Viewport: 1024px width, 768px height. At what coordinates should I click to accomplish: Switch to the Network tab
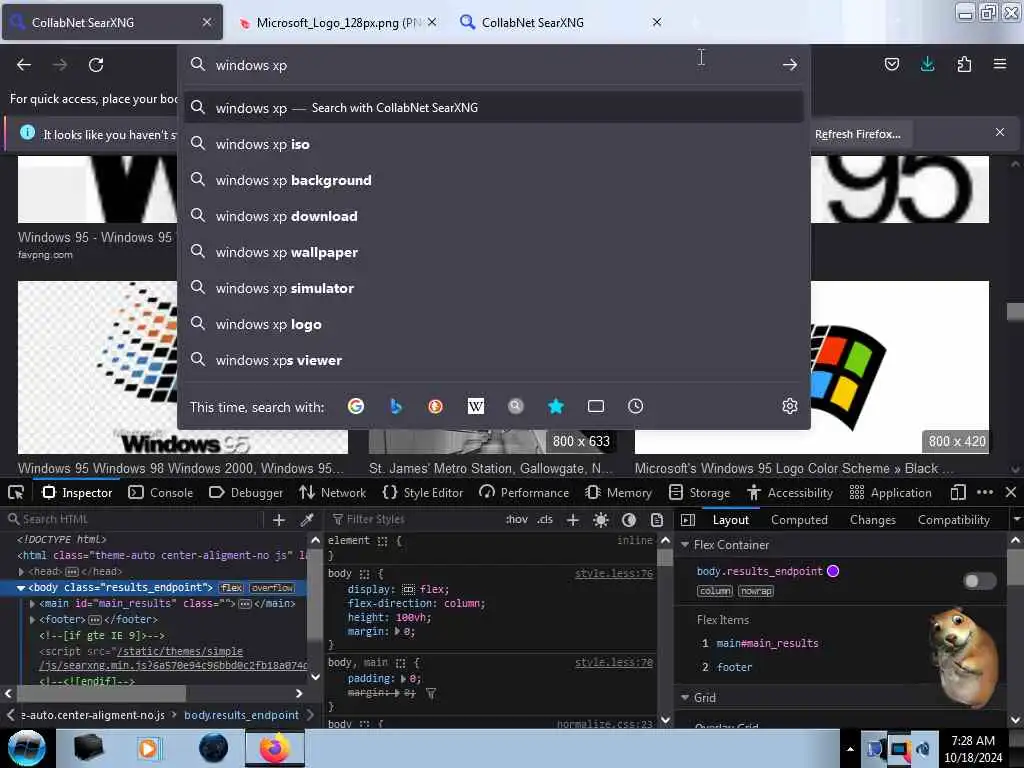[332, 492]
